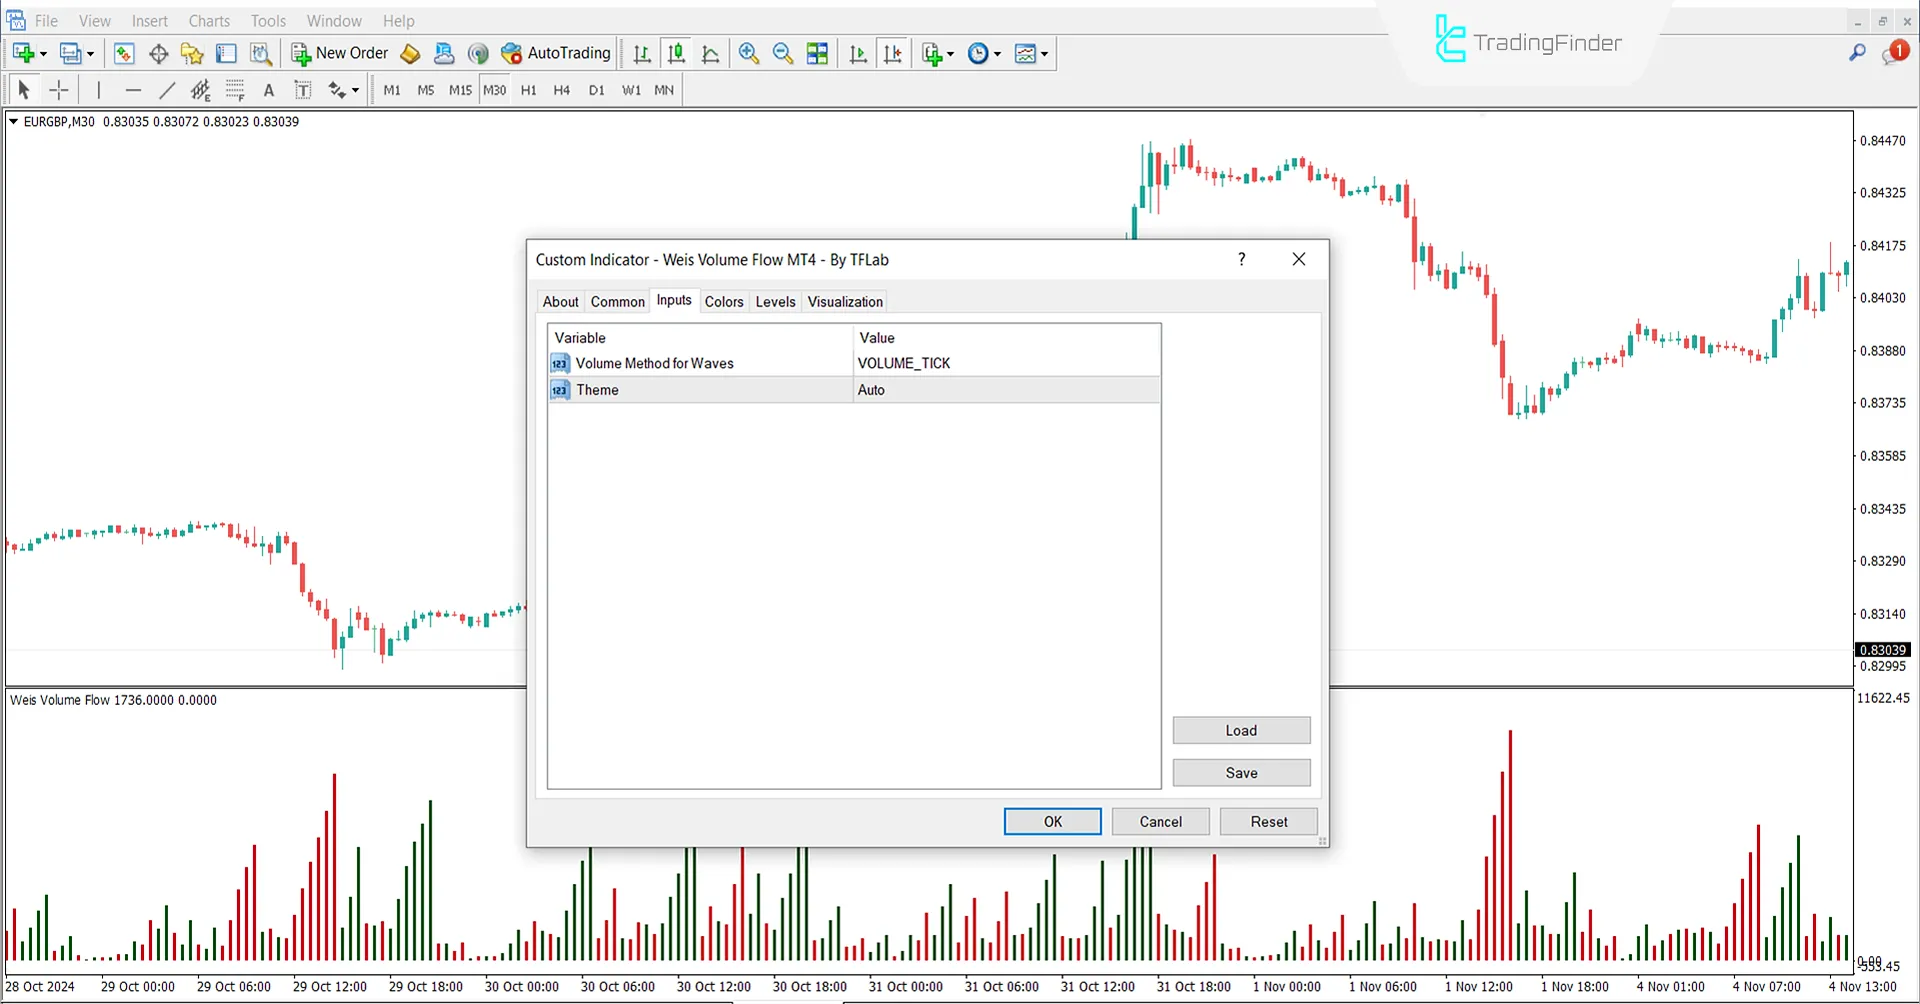Viewport: 1920px width, 1004px height.
Task: Click the Zoom In magnifier icon
Action: pos(749,53)
